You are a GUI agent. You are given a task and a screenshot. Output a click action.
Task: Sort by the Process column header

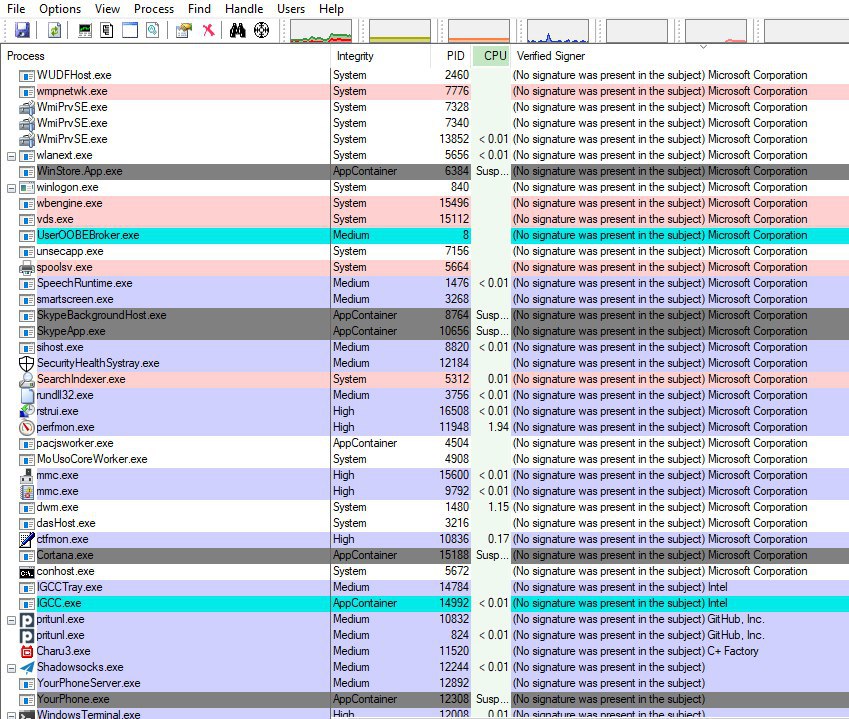click(x=165, y=56)
